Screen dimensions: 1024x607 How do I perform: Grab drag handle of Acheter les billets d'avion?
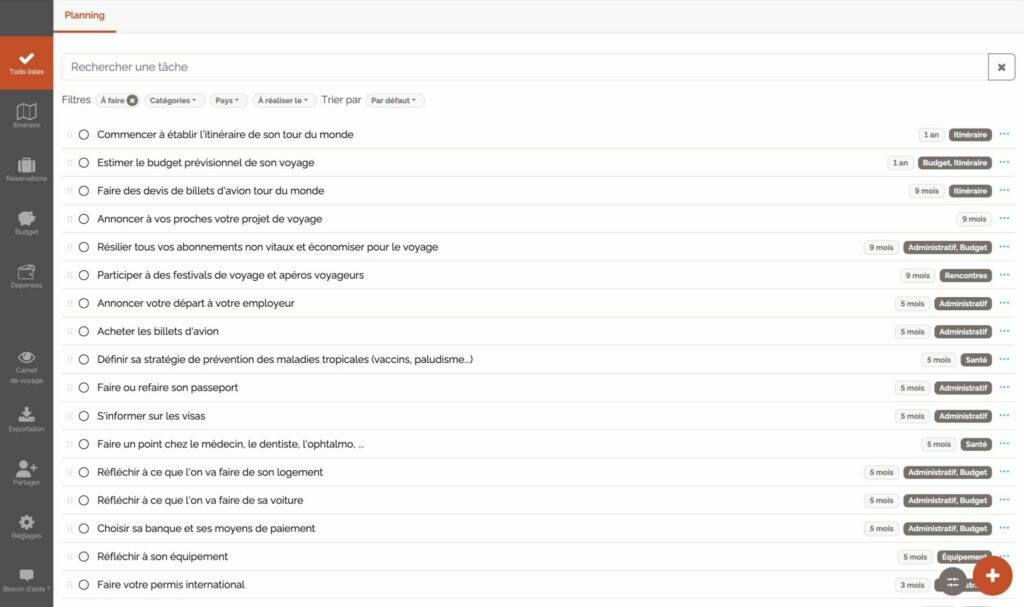pyautogui.click(x=69, y=331)
